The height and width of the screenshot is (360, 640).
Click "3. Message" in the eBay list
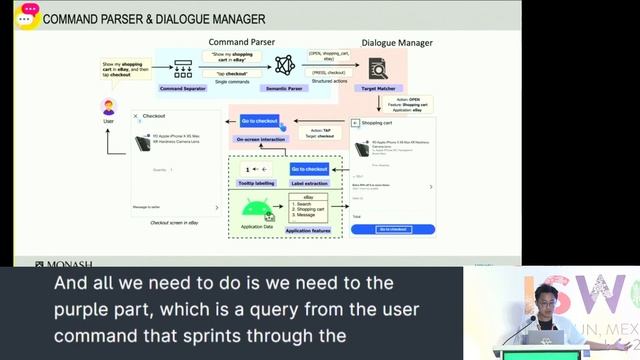[x=303, y=215]
